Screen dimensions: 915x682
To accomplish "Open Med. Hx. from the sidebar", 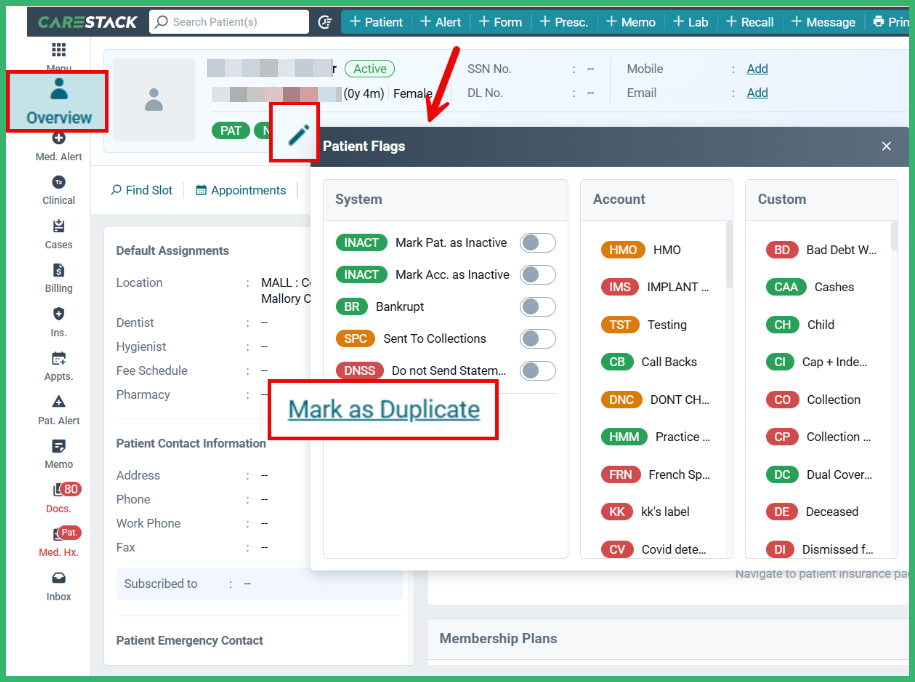I will coord(57,543).
